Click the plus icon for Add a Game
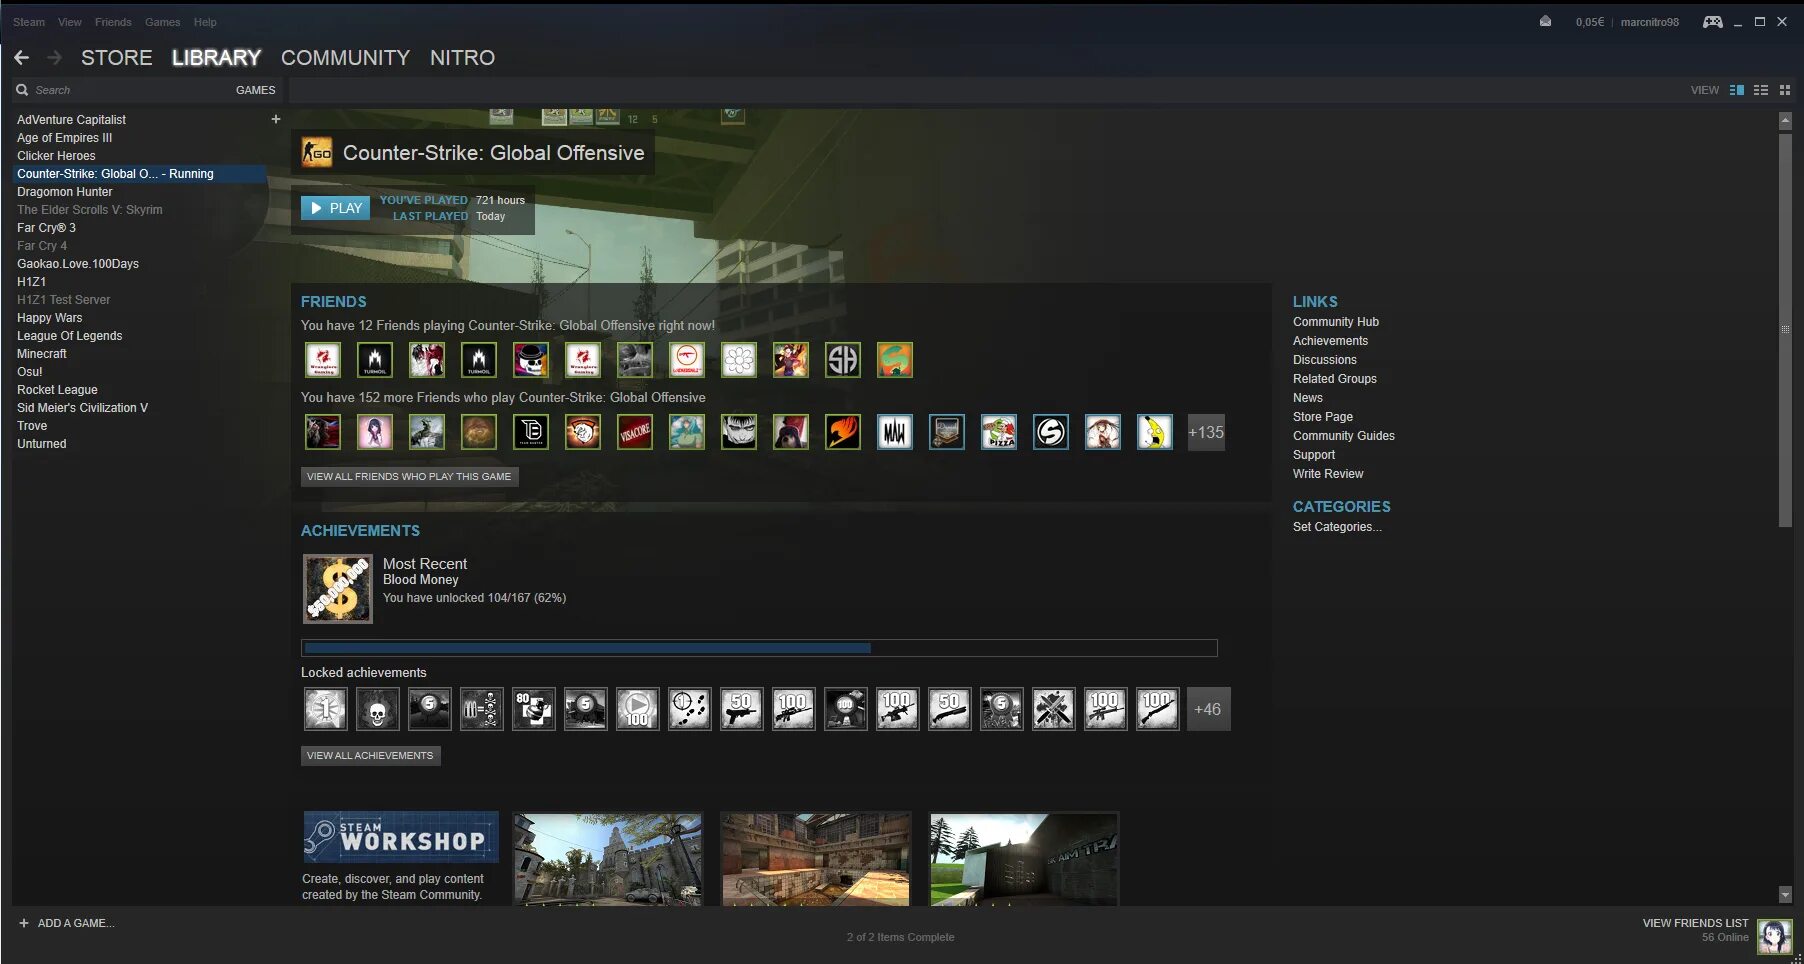The width and height of the screenshot is (1804, 964). pos(24,923)
